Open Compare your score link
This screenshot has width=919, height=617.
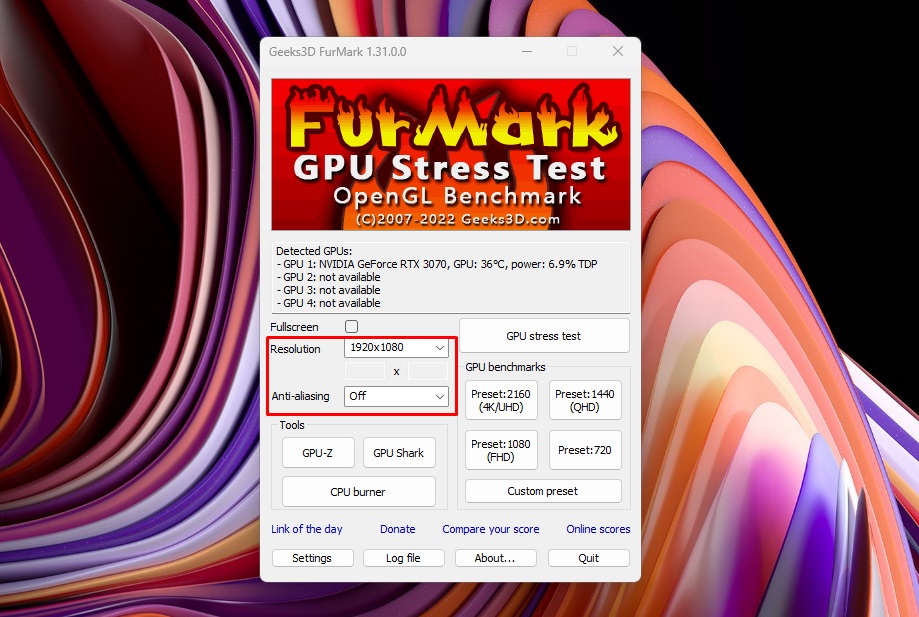point(491,529)
